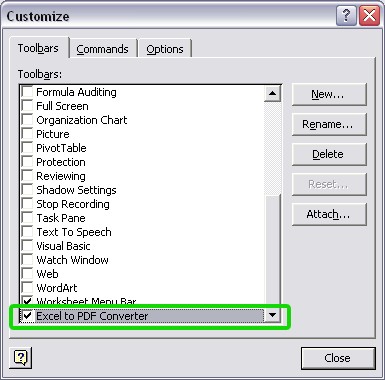The width and height of the screenshot is (385, 380).
Task: Check the WordArt toolbar box
Action: 27,287
